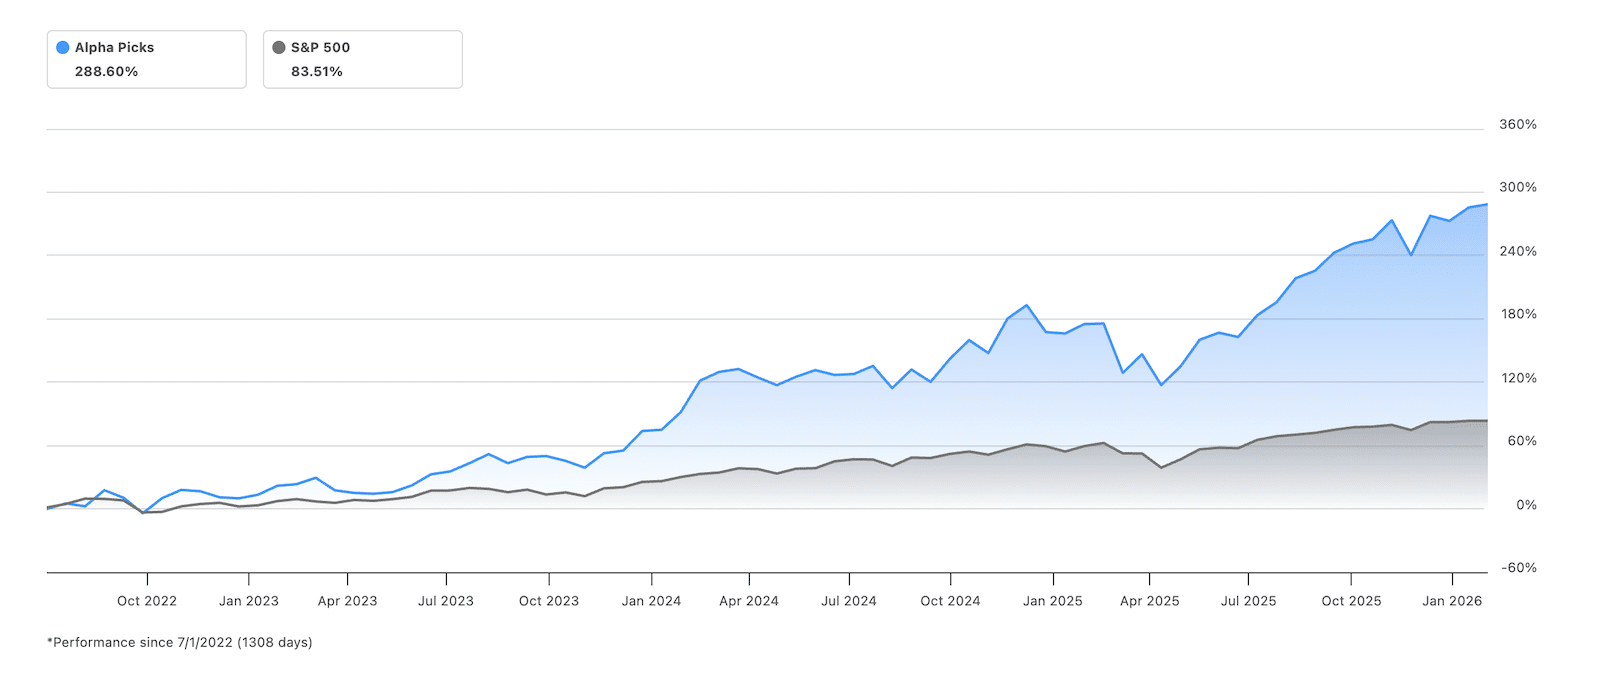Click the Apr 2025 x-axis label
This screenshot has height=677, width=1600.
pyautogui.click(x=1150, y=601)
